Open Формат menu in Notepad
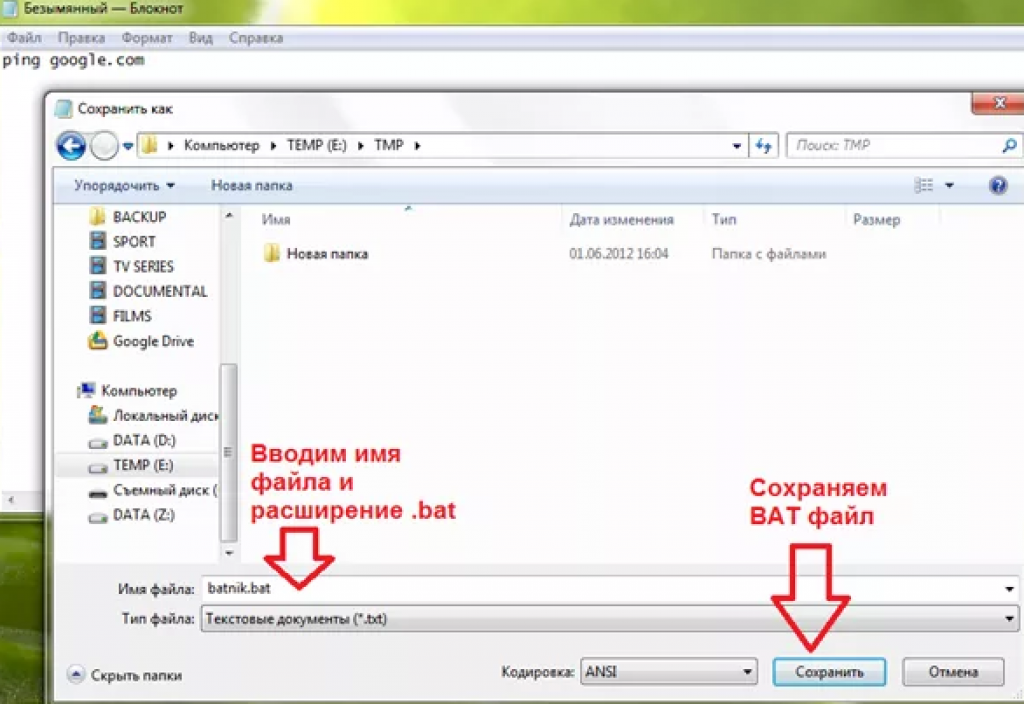The height and width of the screenshot is (704, 1024). pyautogui.click(x=147, y=38)
